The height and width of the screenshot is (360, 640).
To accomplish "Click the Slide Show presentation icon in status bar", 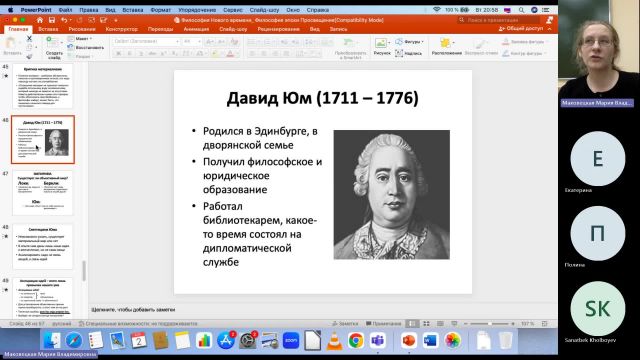I will [x=454, y=323].
